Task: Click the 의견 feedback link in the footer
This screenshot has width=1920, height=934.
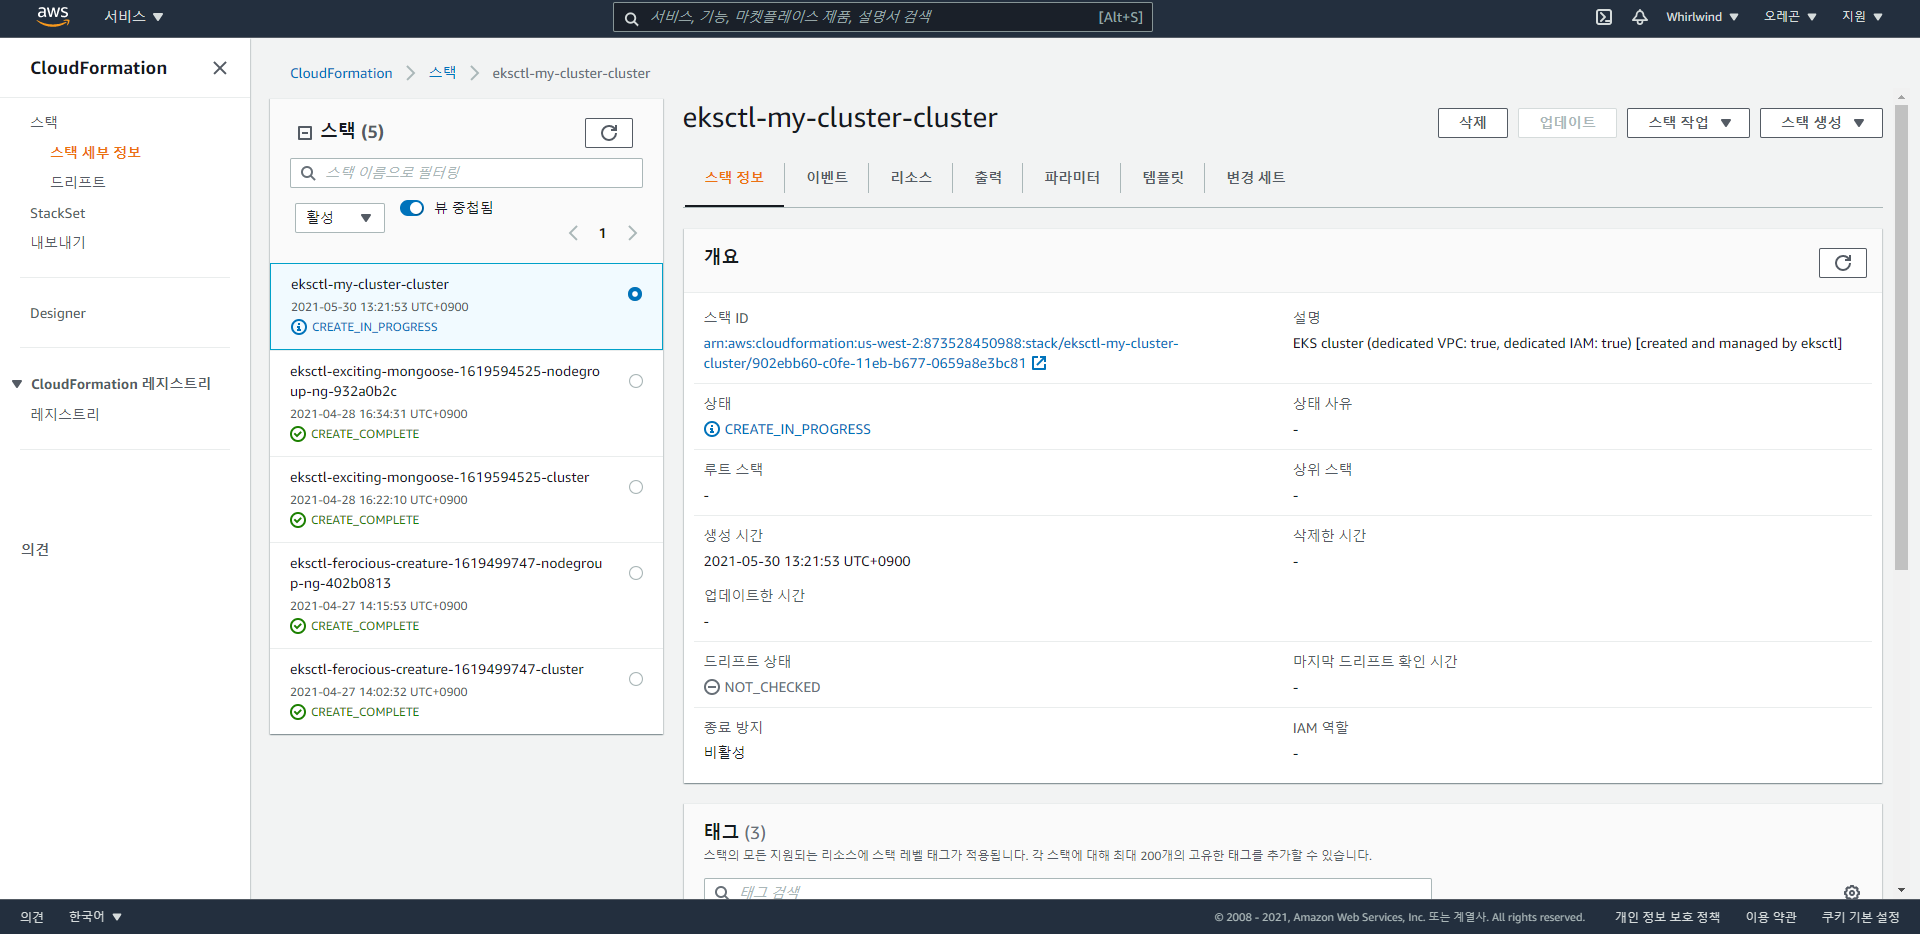Action: click(32, 917)
